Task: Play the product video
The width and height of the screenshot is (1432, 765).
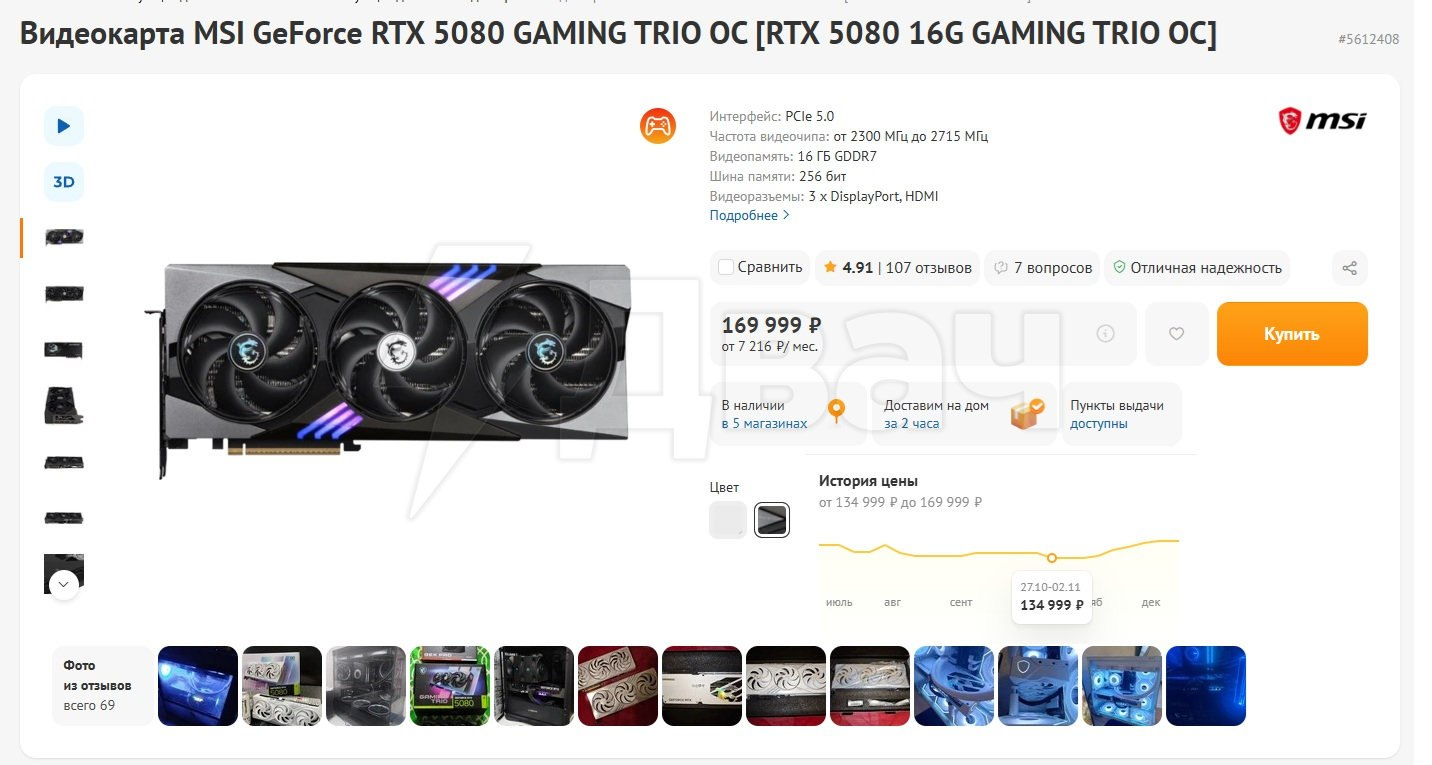Action: coord(64,126)
